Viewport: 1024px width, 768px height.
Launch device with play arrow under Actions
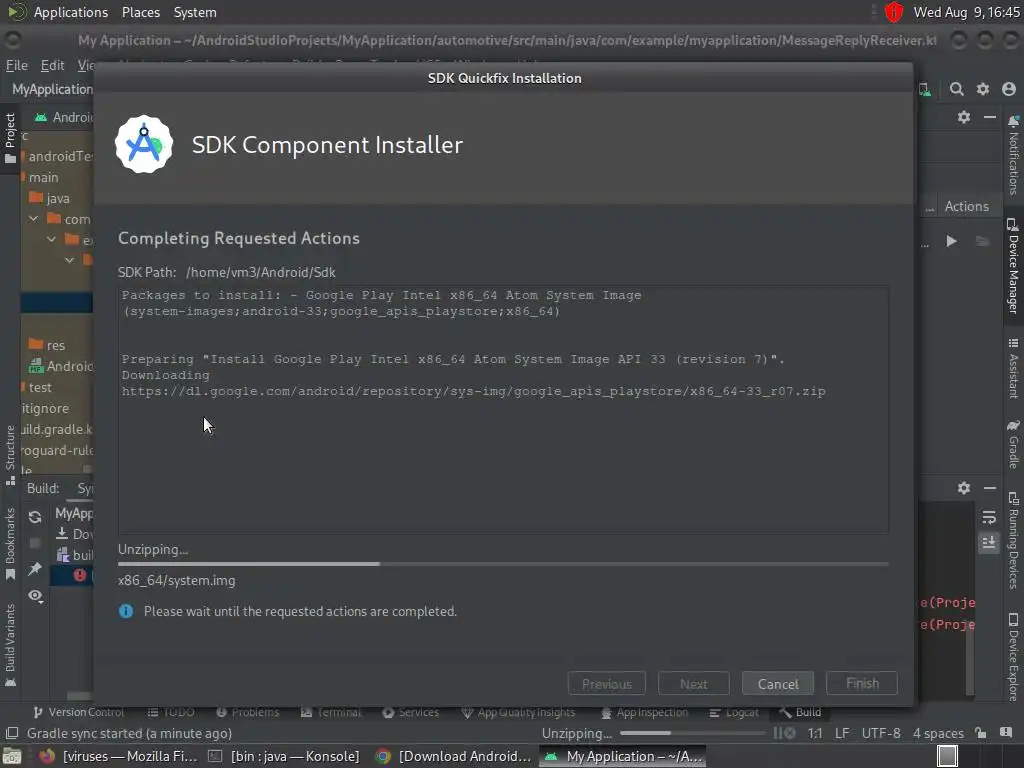point(952,241)
